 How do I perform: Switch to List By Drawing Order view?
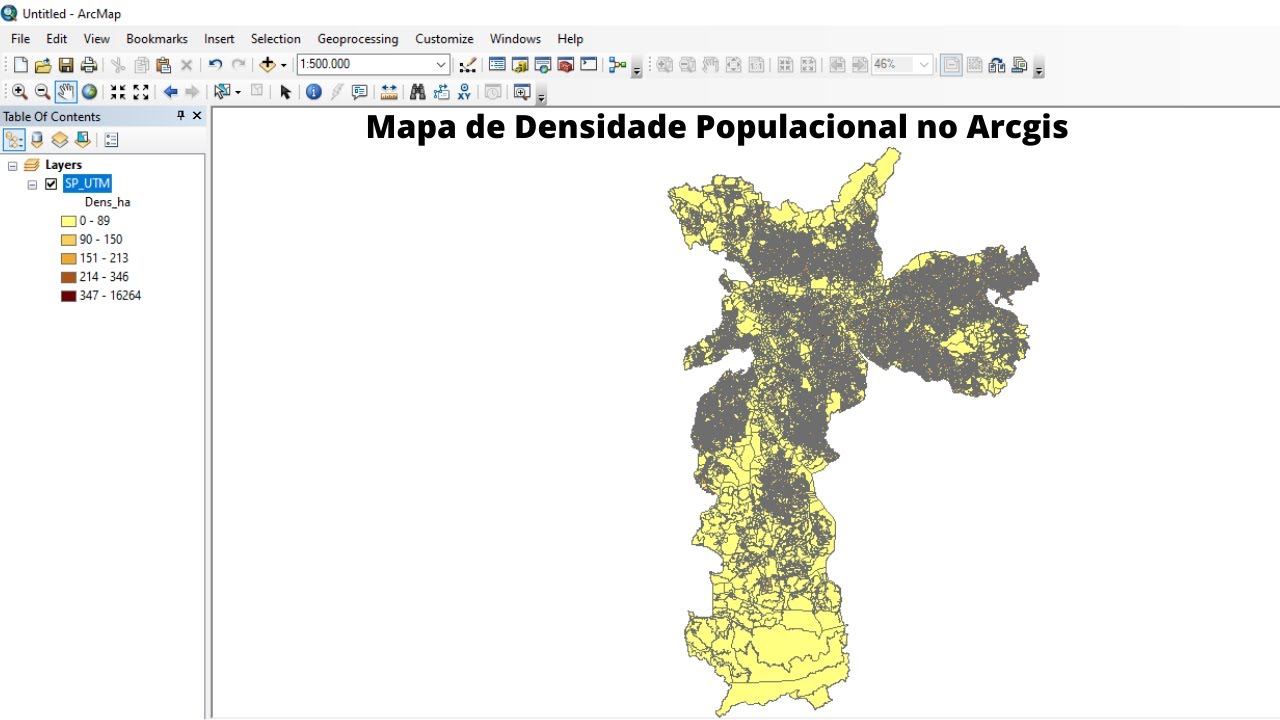click(x=14, y=140)
